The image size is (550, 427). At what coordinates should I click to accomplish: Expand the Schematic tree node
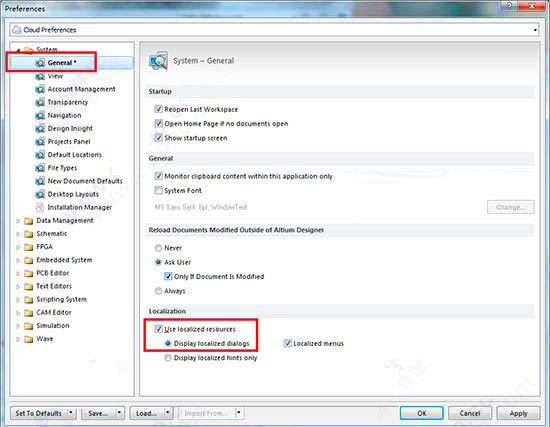18,234
